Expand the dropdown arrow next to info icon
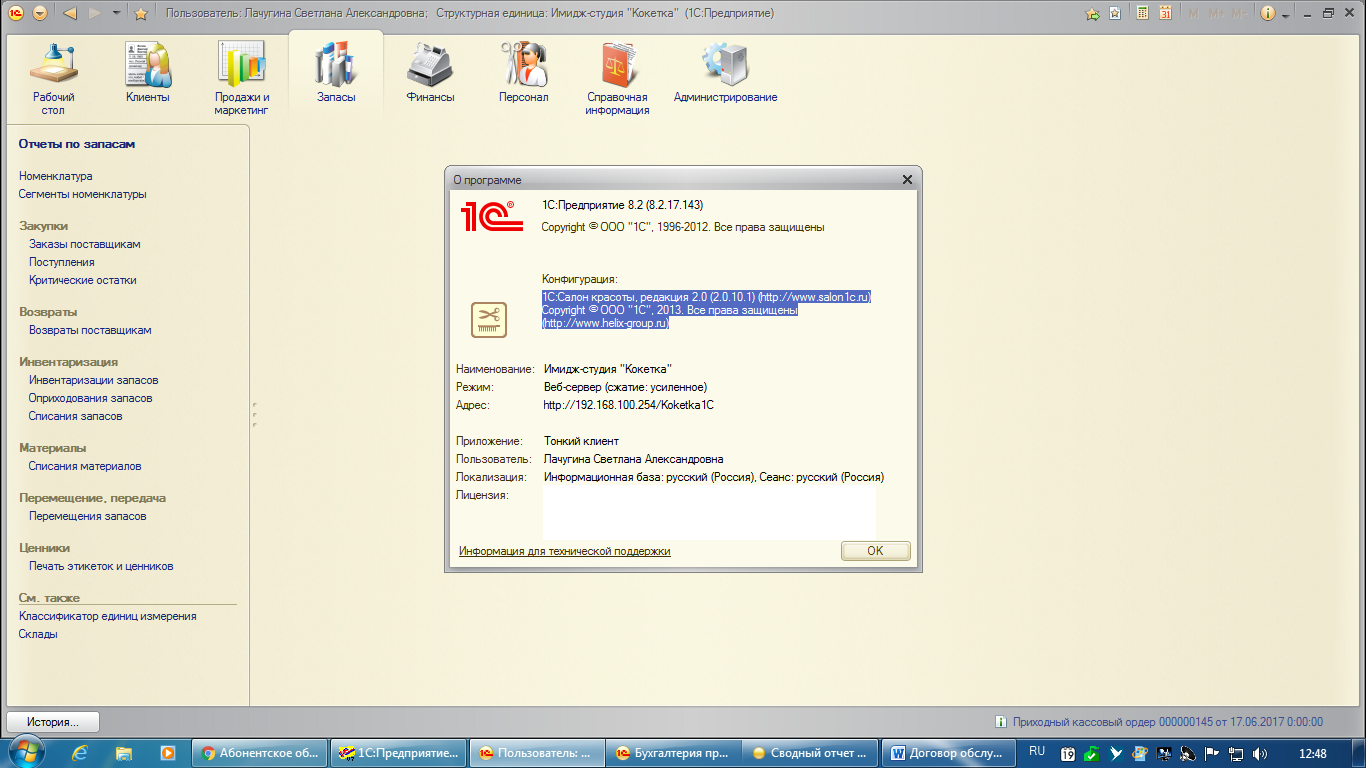The width and height of the screenshot is (1366, 768). [x=1285, y=14]
